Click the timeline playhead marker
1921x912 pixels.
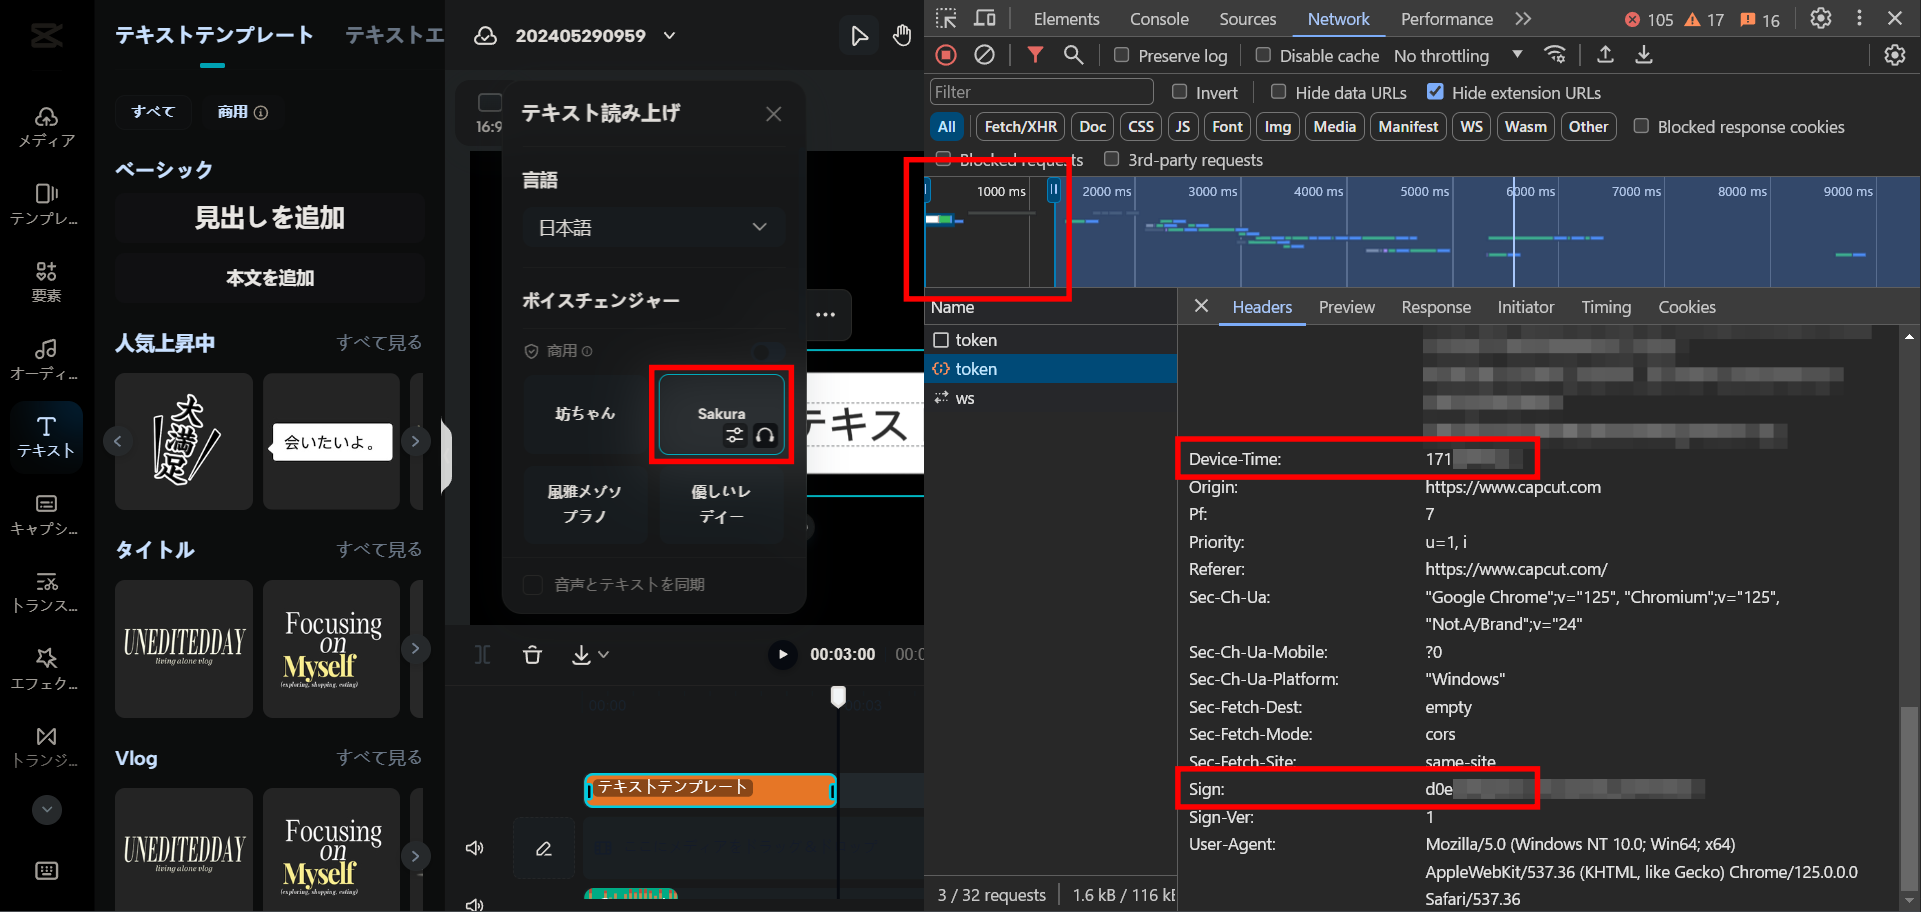coord(838,696)
